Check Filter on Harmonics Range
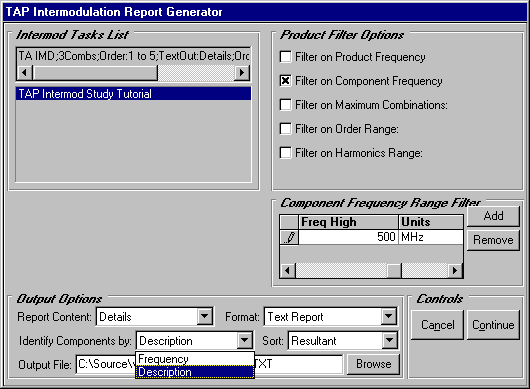The image size is (530, 389). tap(286, 153)
